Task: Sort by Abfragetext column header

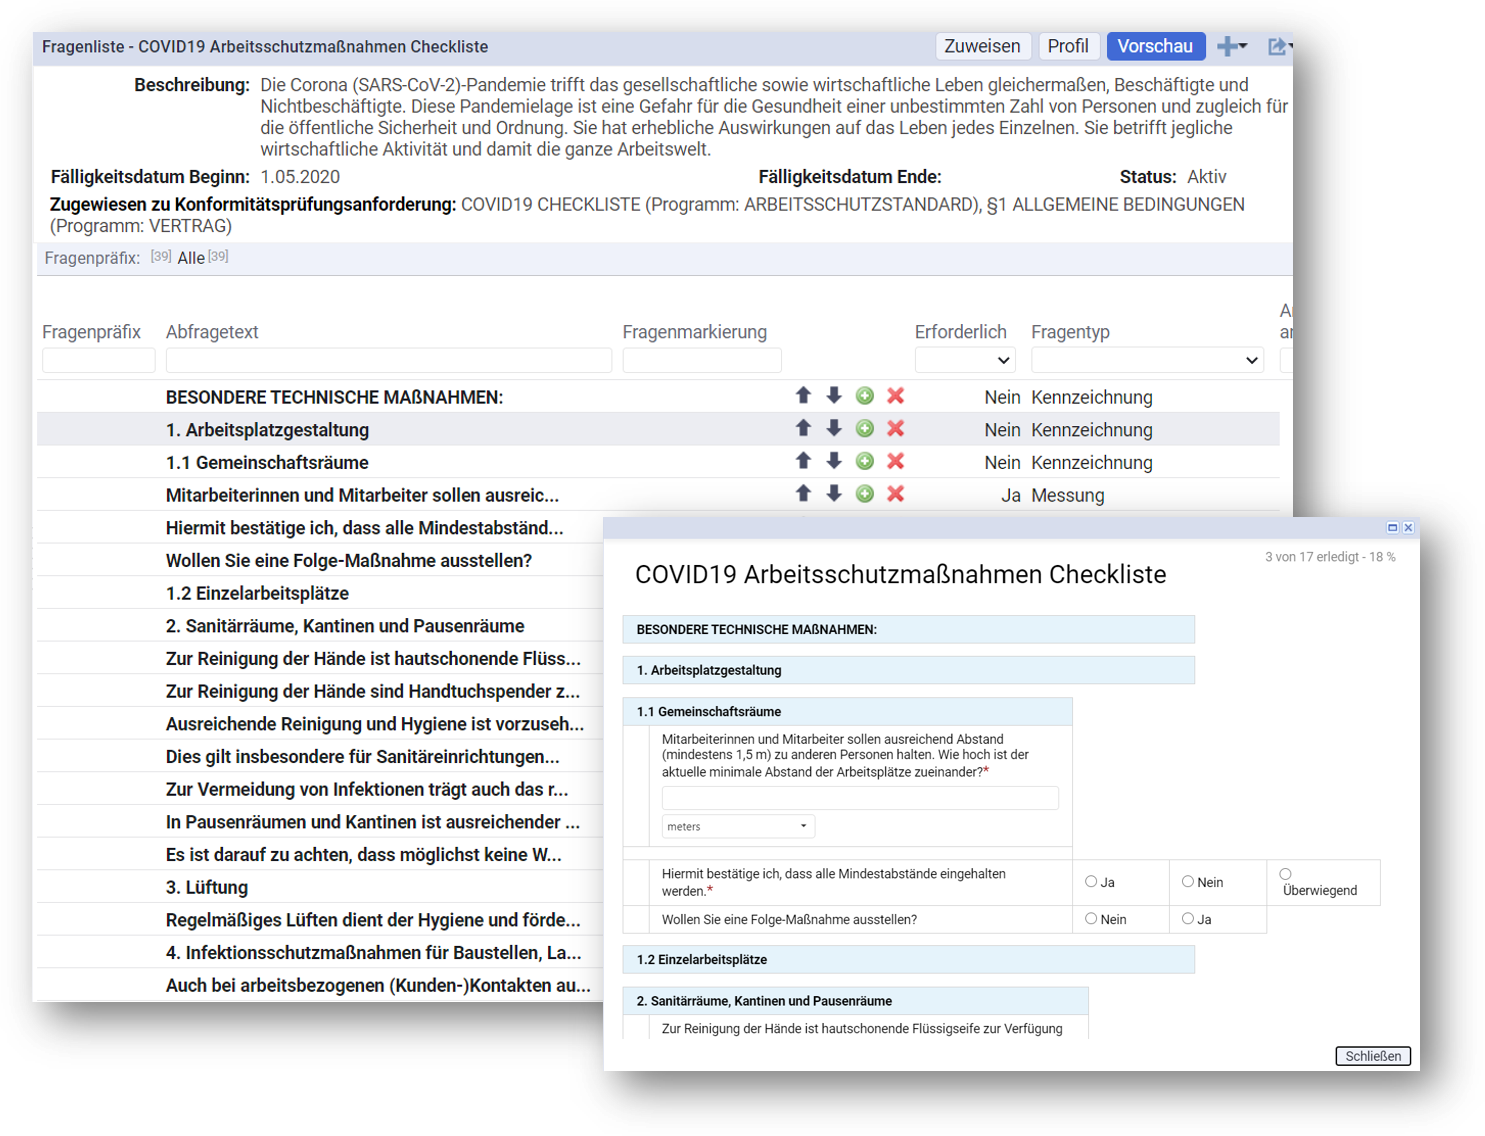Action: pyautogui.click(x=212, y=332)
